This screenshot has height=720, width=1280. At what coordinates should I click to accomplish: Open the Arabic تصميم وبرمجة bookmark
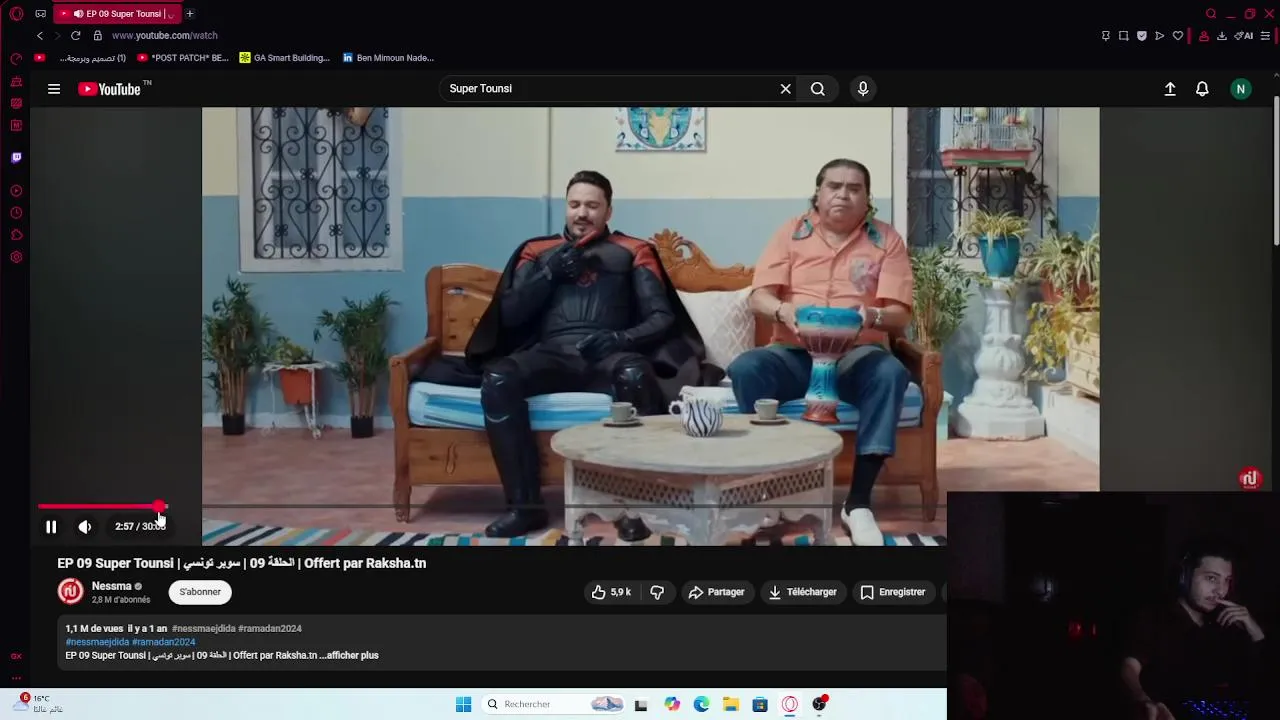[x=94, y=58]
